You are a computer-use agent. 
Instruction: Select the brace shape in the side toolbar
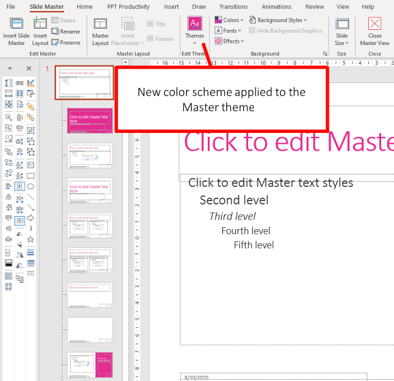coord(30,228)
